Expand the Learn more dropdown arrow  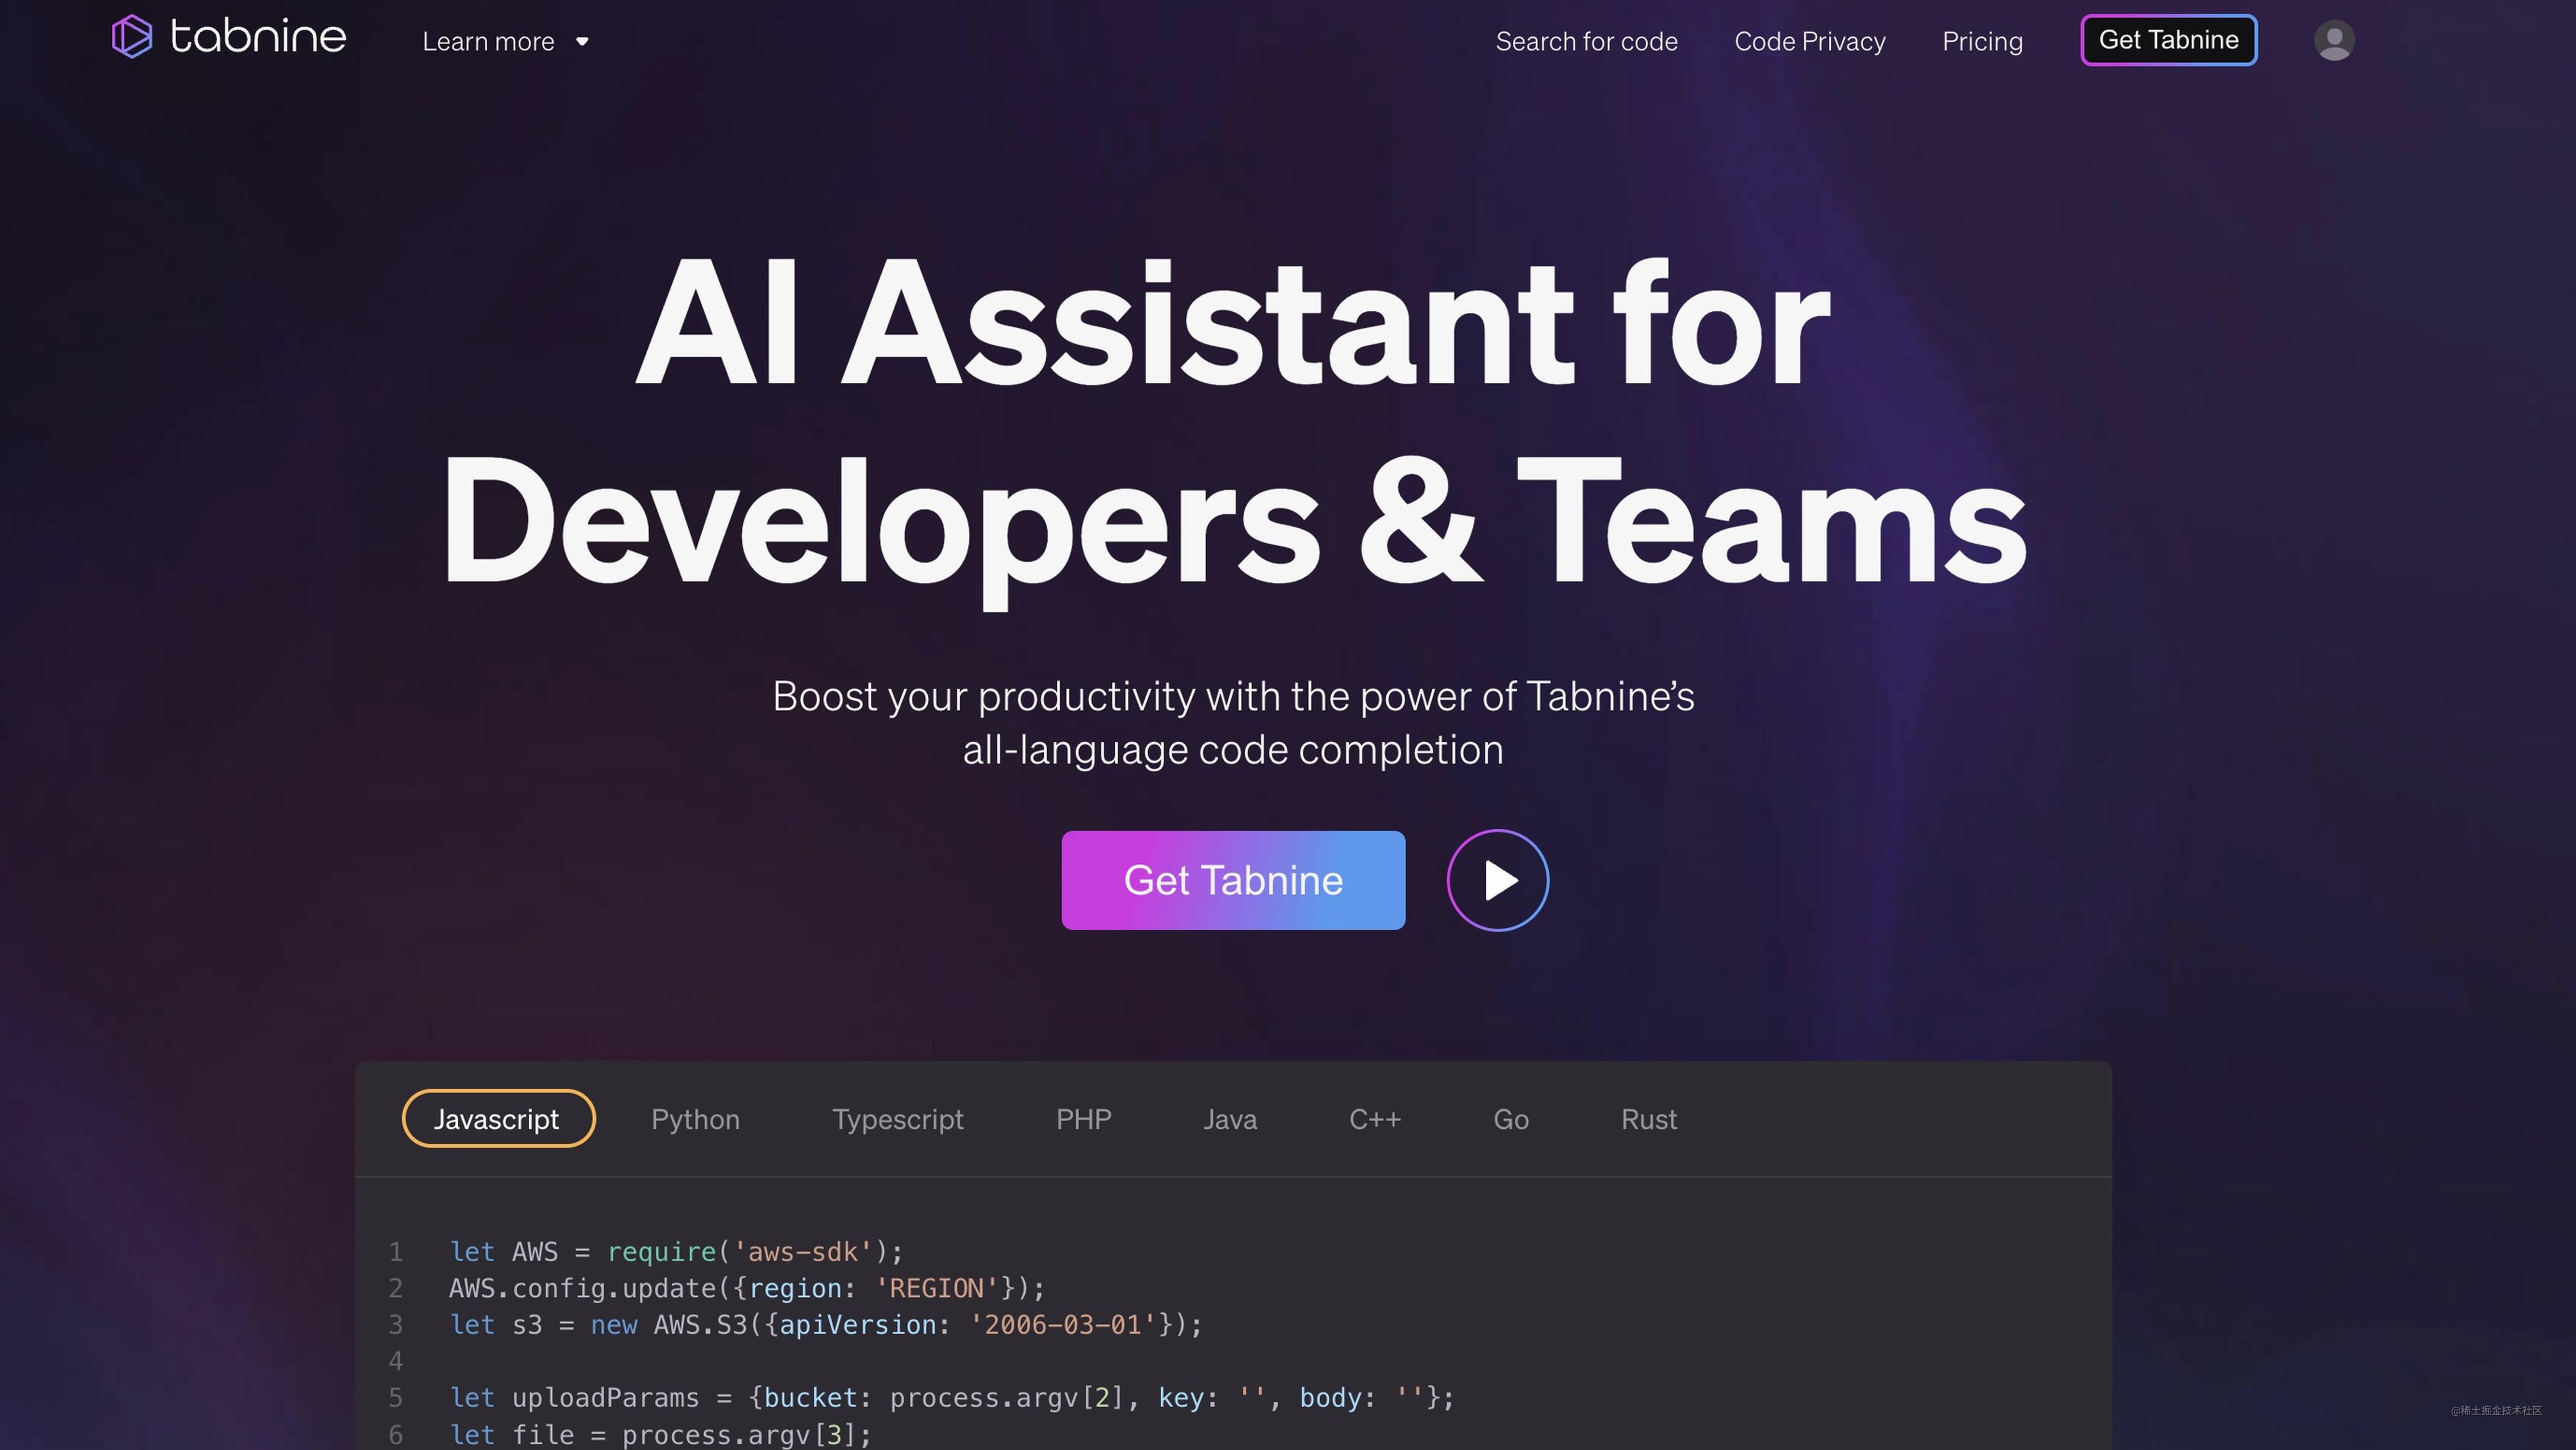click(582, 42)
